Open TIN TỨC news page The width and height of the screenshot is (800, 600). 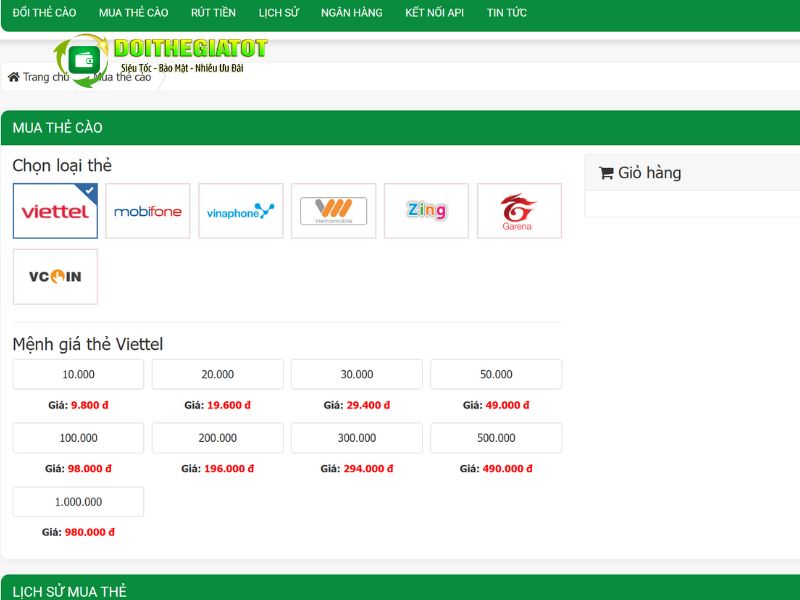tap(507, 13)
